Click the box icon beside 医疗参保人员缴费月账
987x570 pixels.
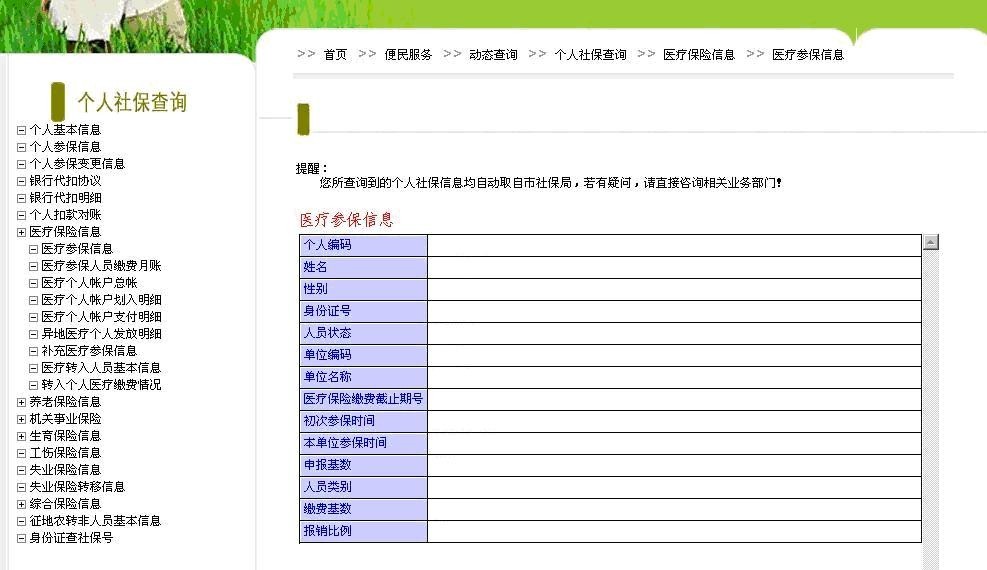click(34, 266)
